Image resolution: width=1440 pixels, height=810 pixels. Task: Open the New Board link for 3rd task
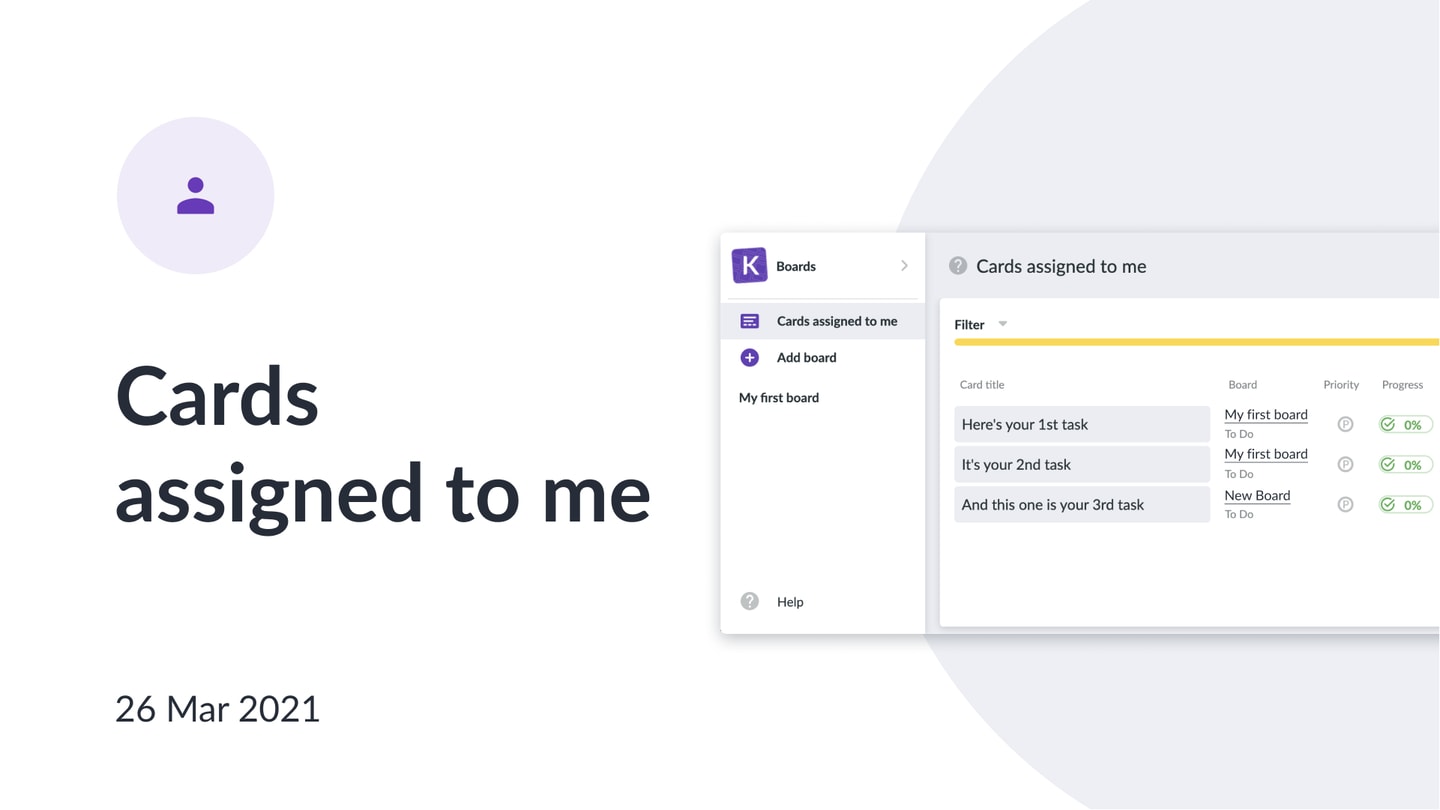pos(1257,495)
